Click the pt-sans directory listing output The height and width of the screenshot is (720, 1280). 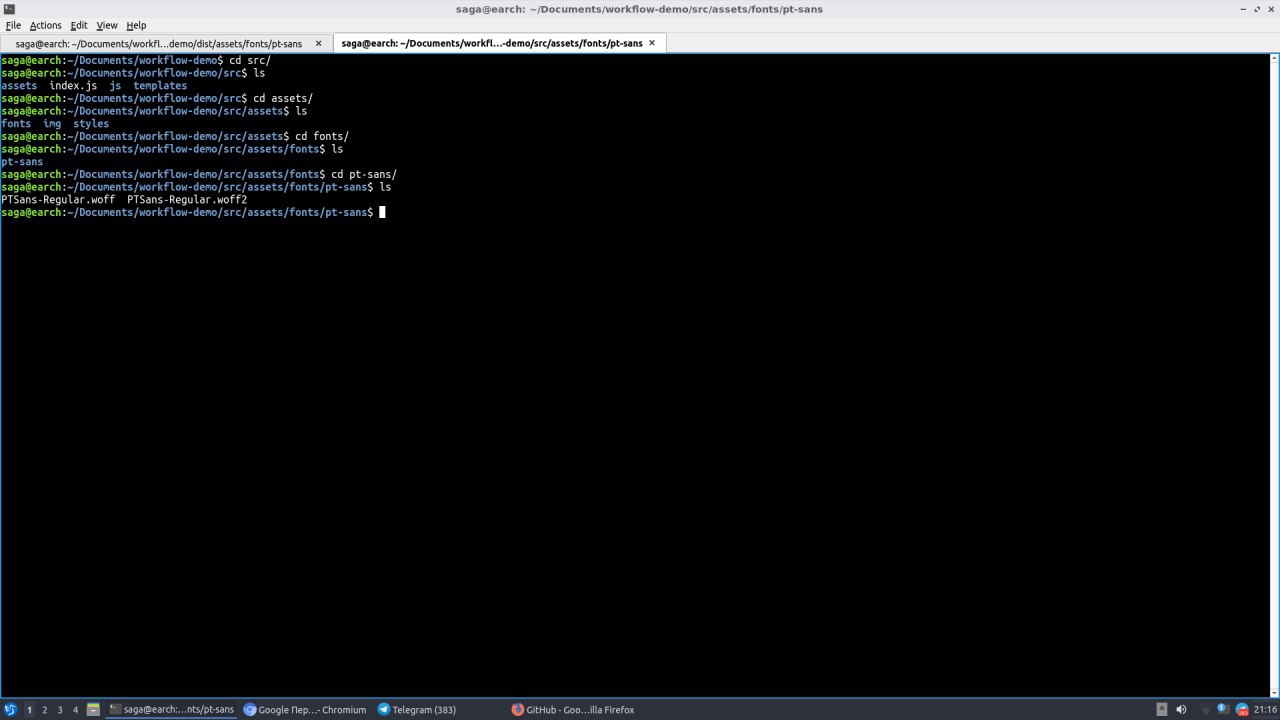click(22, 162)
